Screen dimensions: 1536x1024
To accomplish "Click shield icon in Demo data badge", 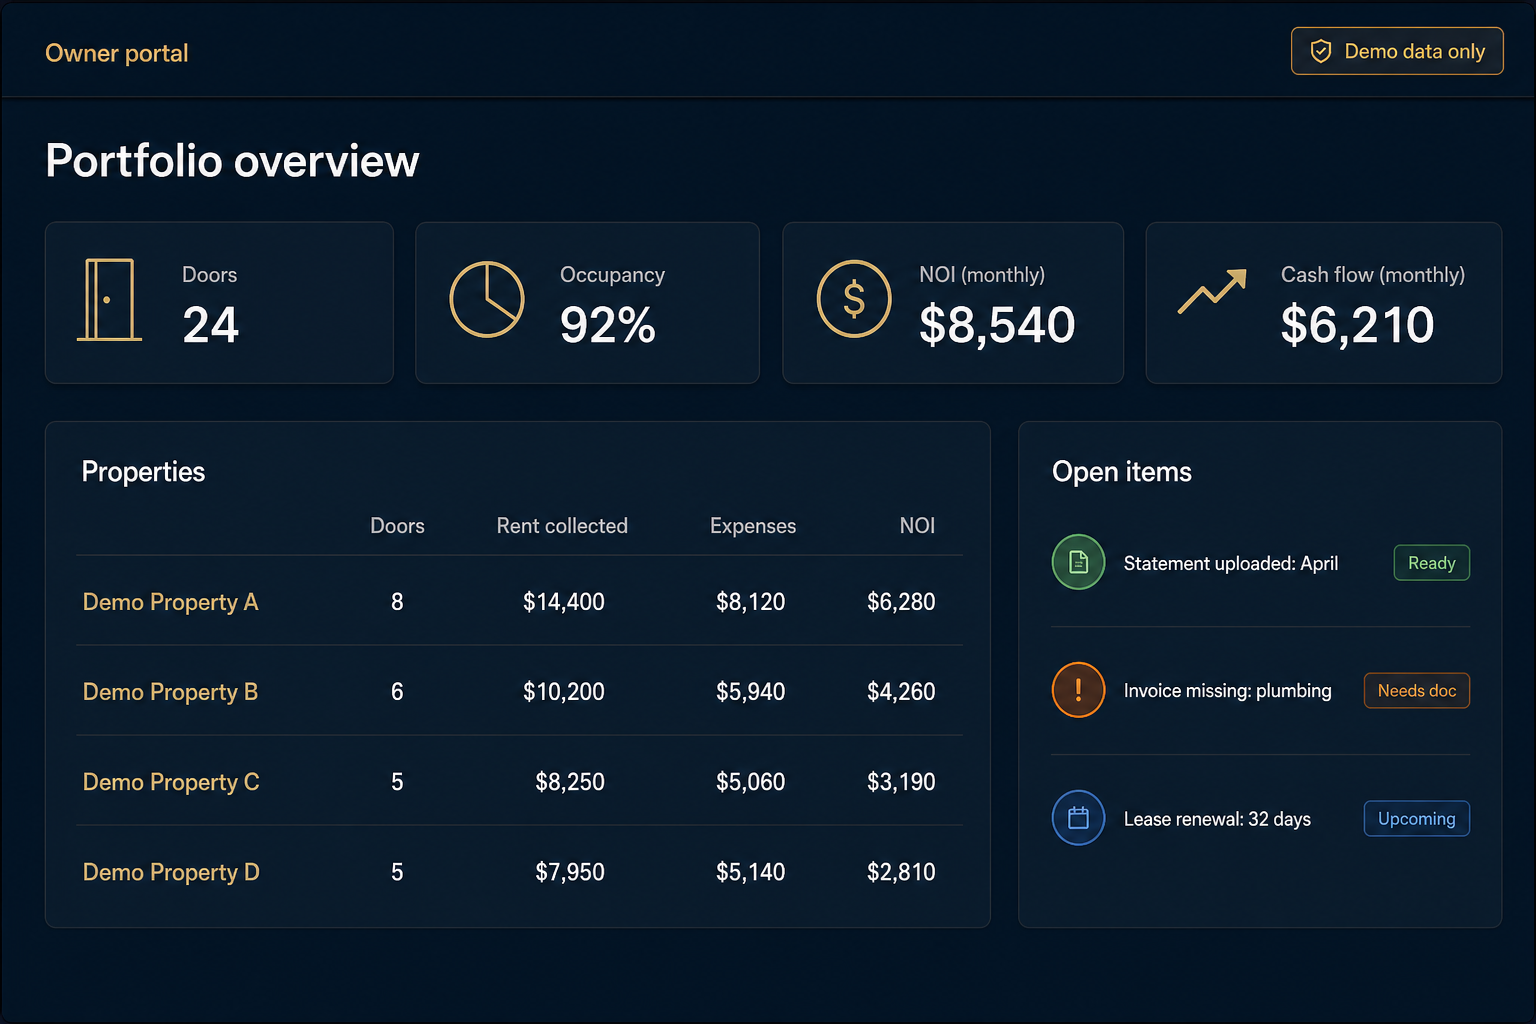I will tap(1321, 51).
